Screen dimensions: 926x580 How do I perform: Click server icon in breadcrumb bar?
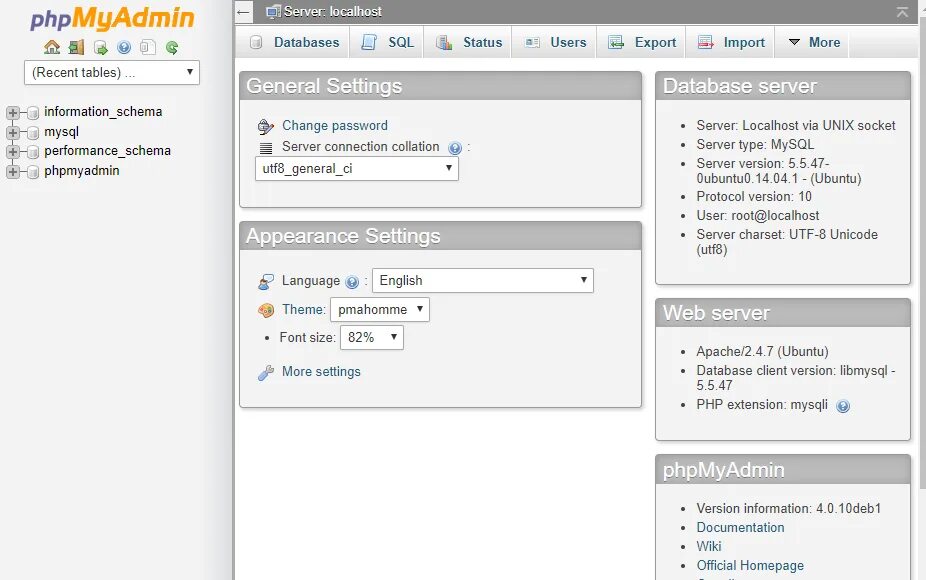(273, 11)
